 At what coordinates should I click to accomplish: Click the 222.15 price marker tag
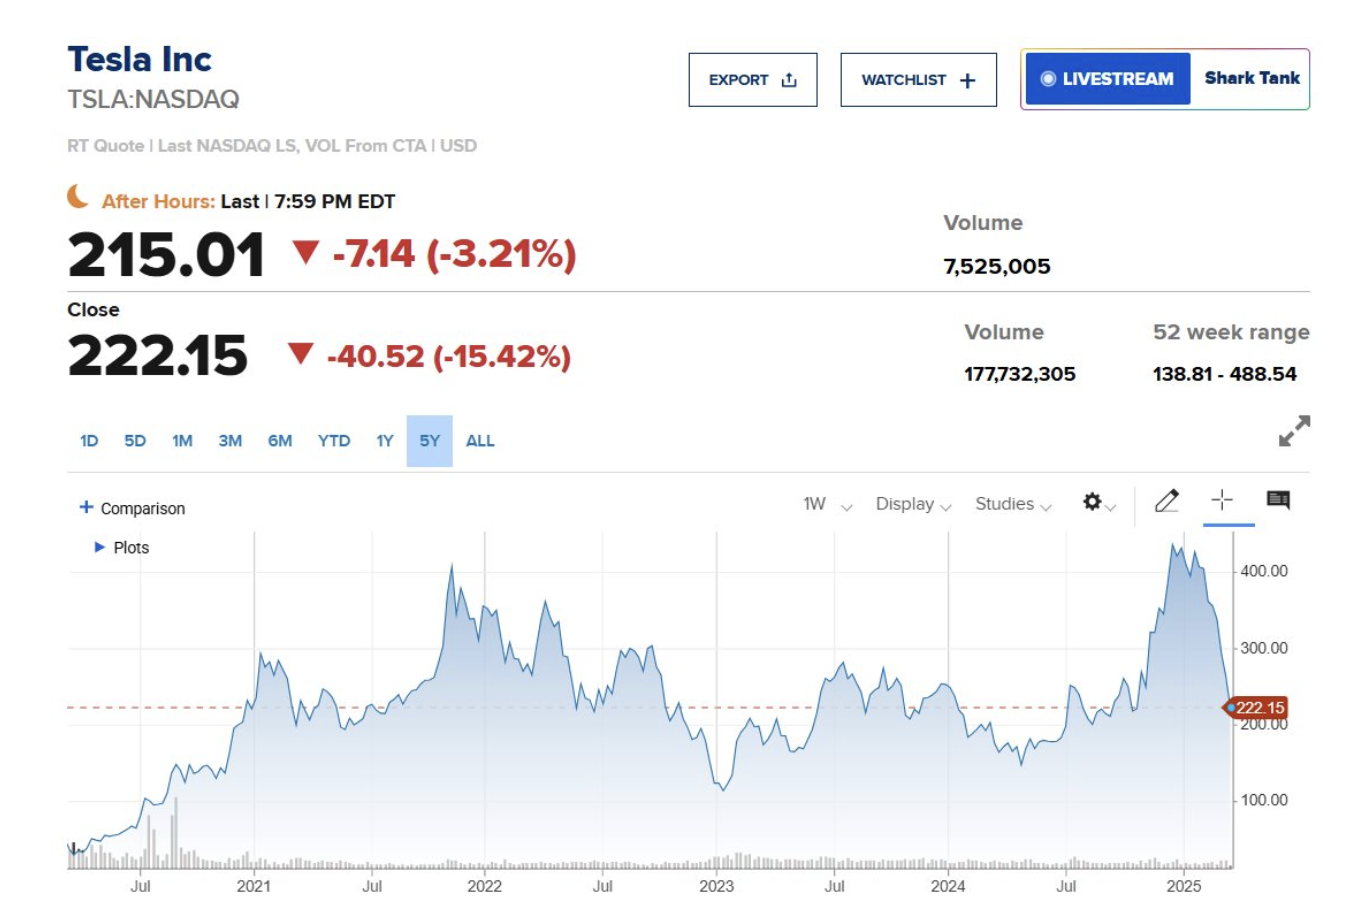coord(1259,708)
